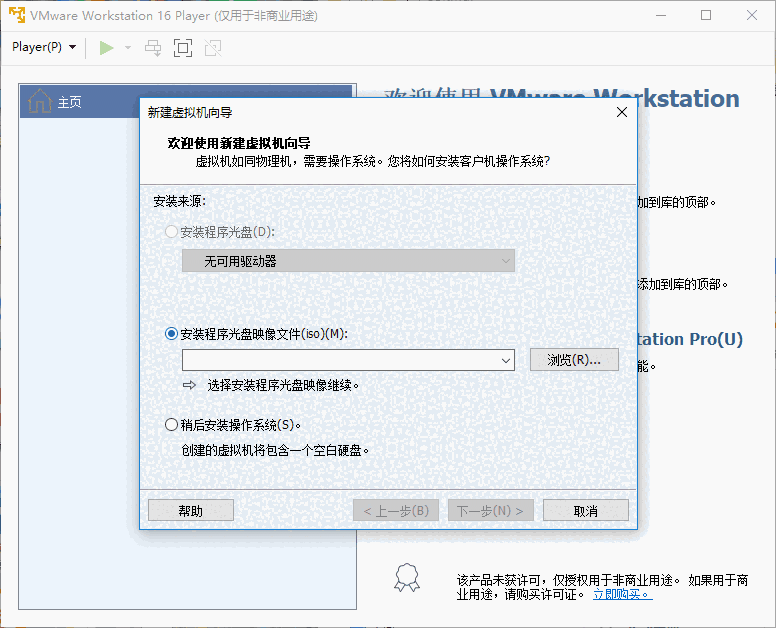Viewport: 776px width, 628px height.
Task: Click the home house icon
Action: tap(40, 101)
